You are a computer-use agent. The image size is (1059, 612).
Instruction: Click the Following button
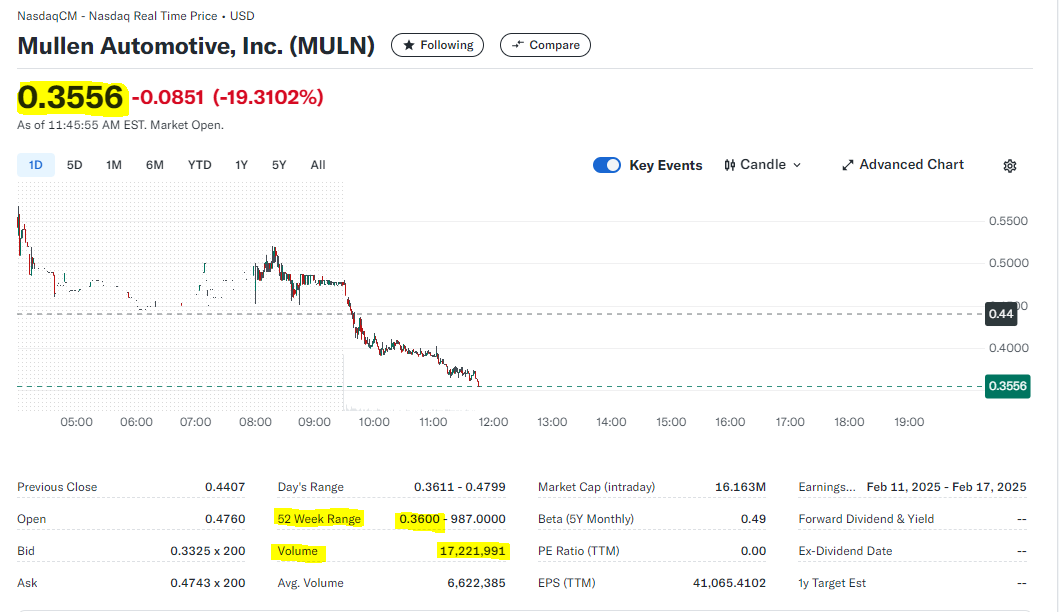438,45
